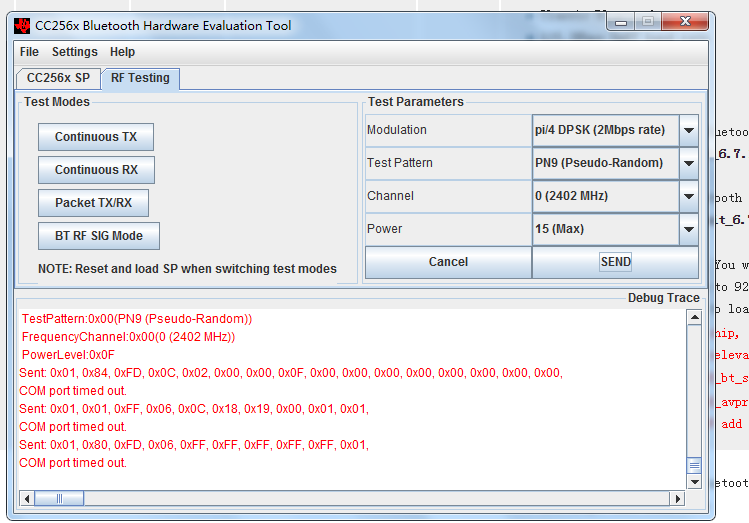Click the 'PowerLevel:0x0F' trace line
The width and height of the screenshot is (749, 523).
[x=68, y=355]
